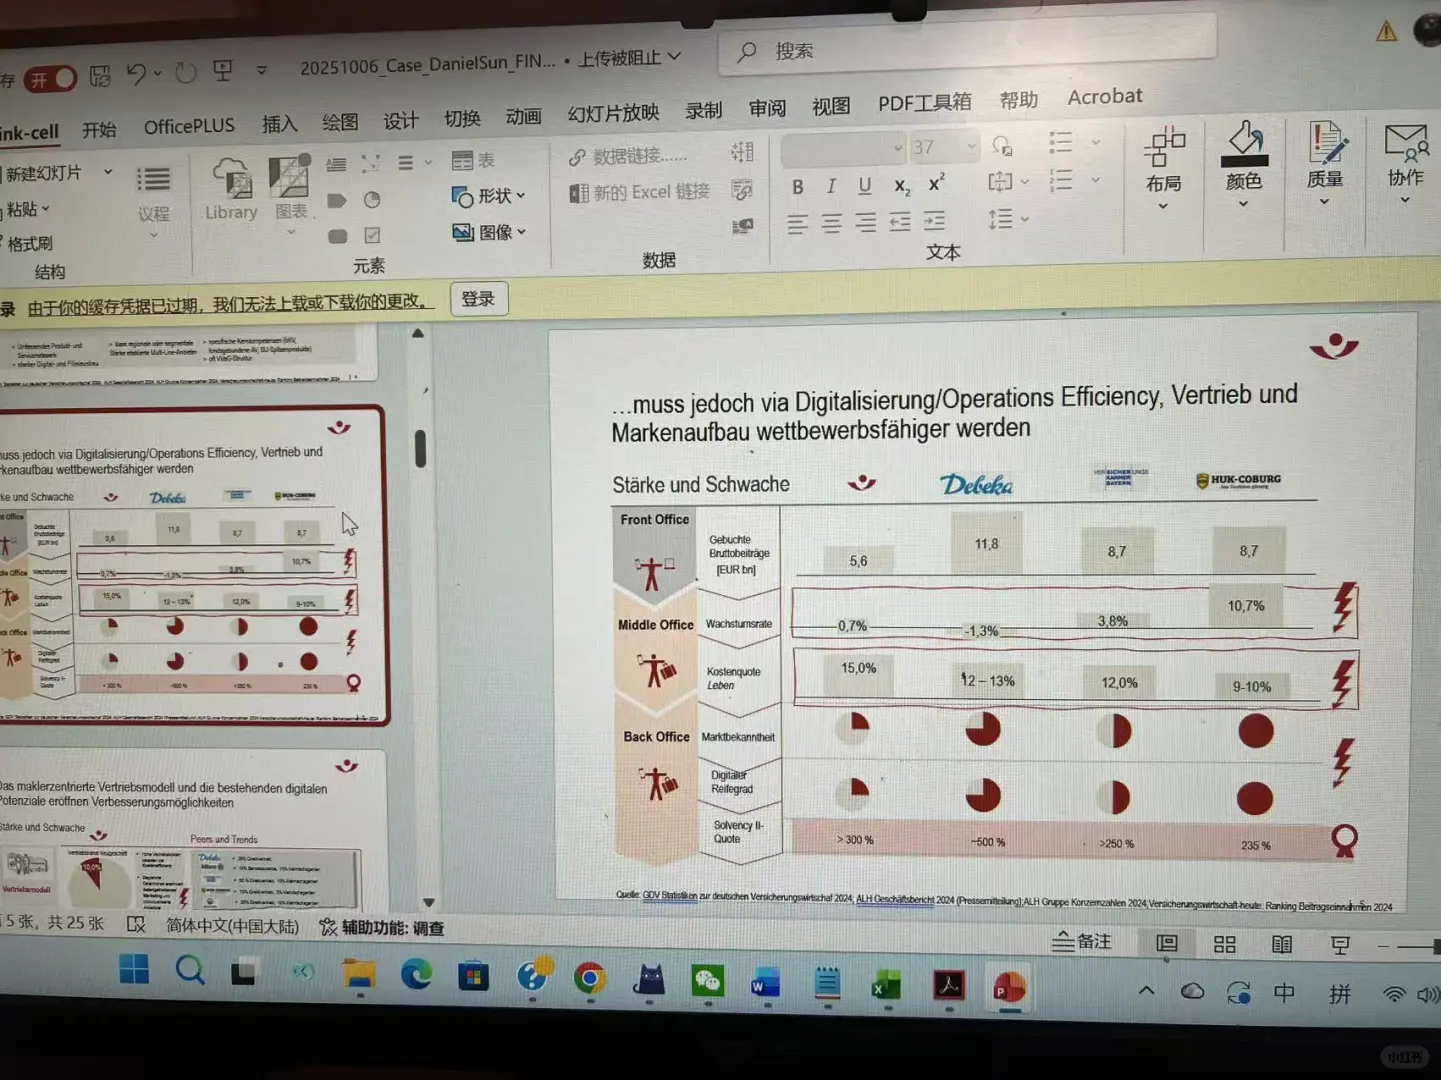Select the slide thumbnail starting 'Das maklerzentrierte Vertriebsmodell'
This screenshot has height=1080, width=1441.
coord(192,831)
